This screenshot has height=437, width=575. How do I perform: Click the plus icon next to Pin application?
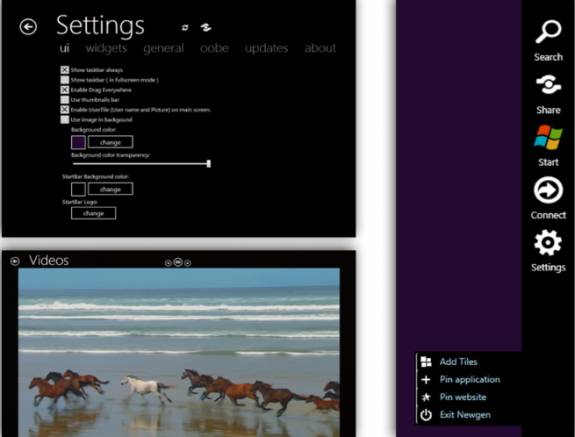[x=426, y=379]
